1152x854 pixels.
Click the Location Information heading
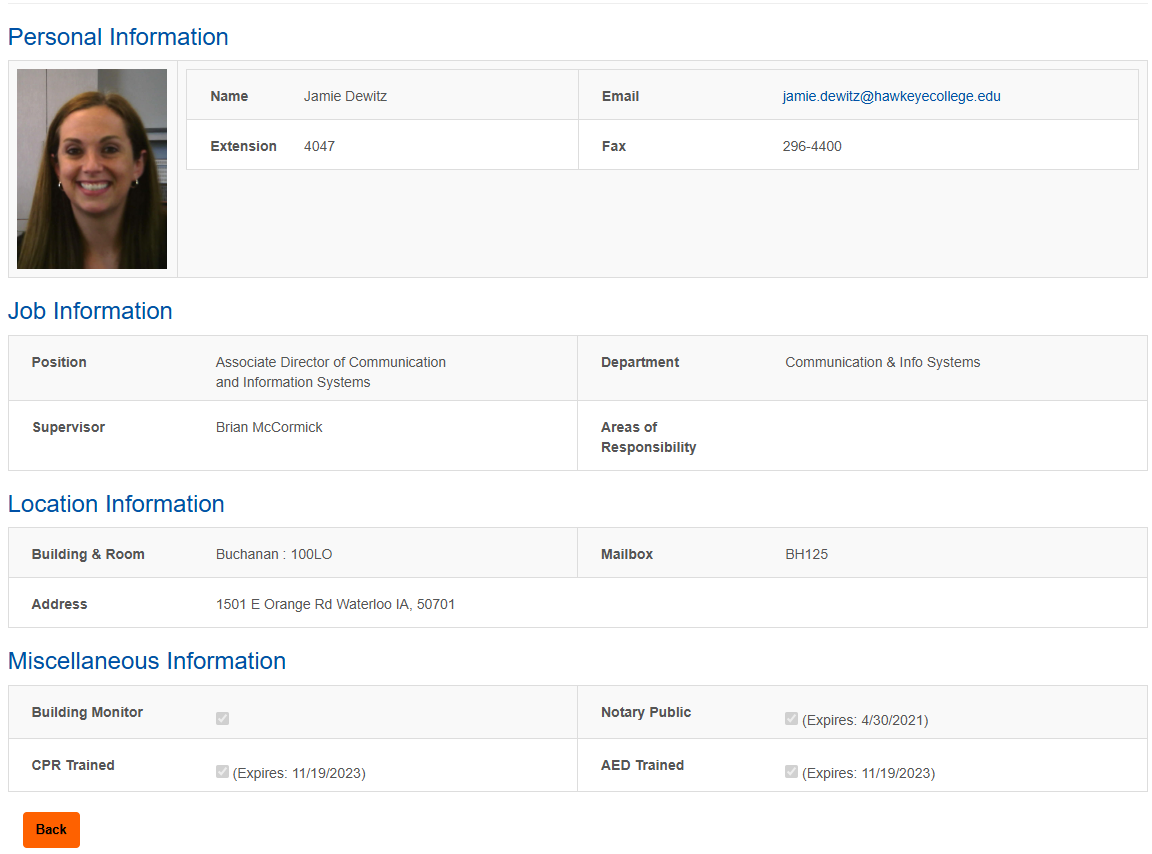pyautogui.click(x=116, y=504)
